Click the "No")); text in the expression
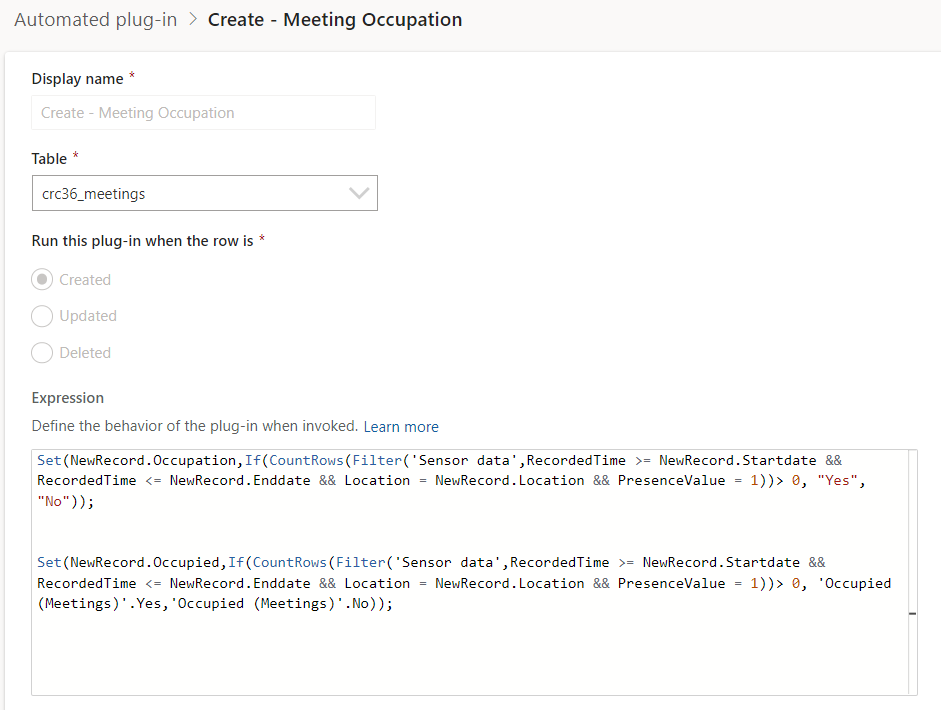Image resolution: width=941 pixels, height=710 pixels. click(65, 501)
